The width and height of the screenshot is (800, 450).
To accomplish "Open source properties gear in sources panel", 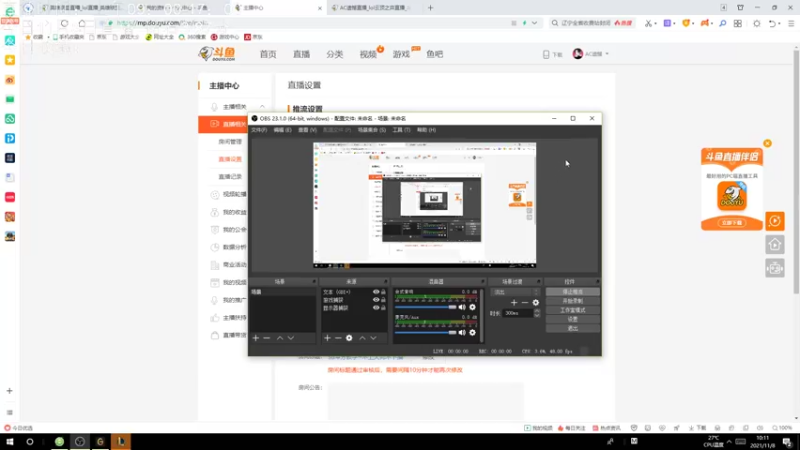I will tap(349, 338).
